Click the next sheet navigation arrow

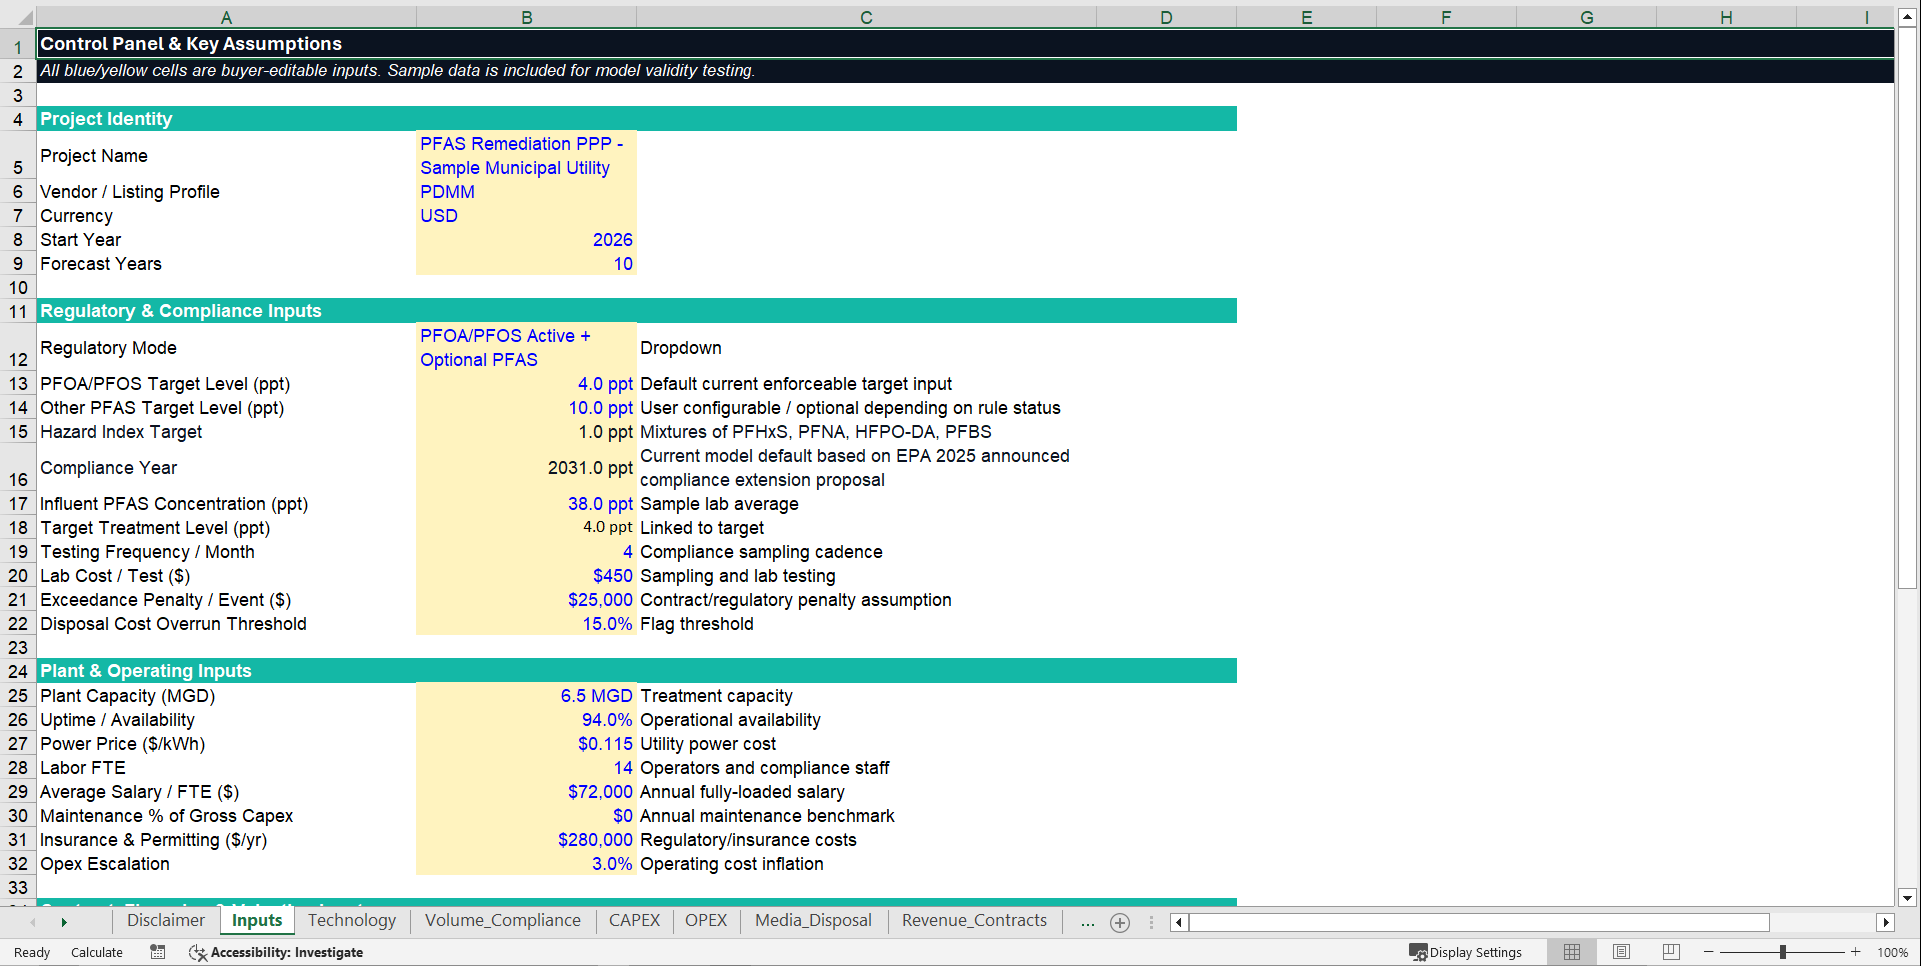pos(64,922)
